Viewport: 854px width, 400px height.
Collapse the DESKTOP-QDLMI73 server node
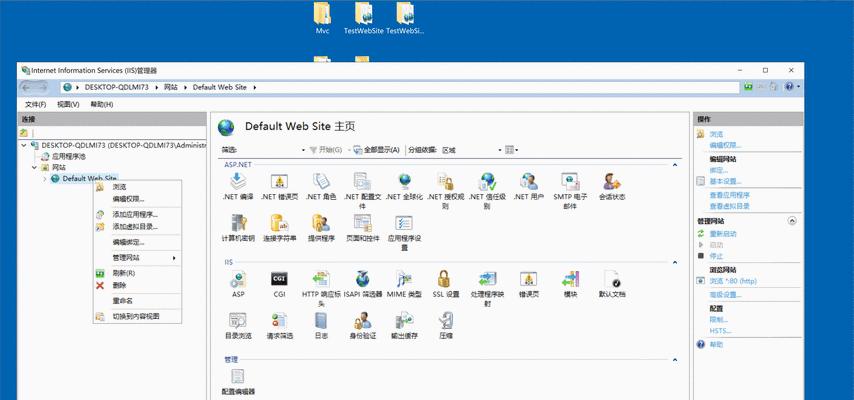(24, 146)
